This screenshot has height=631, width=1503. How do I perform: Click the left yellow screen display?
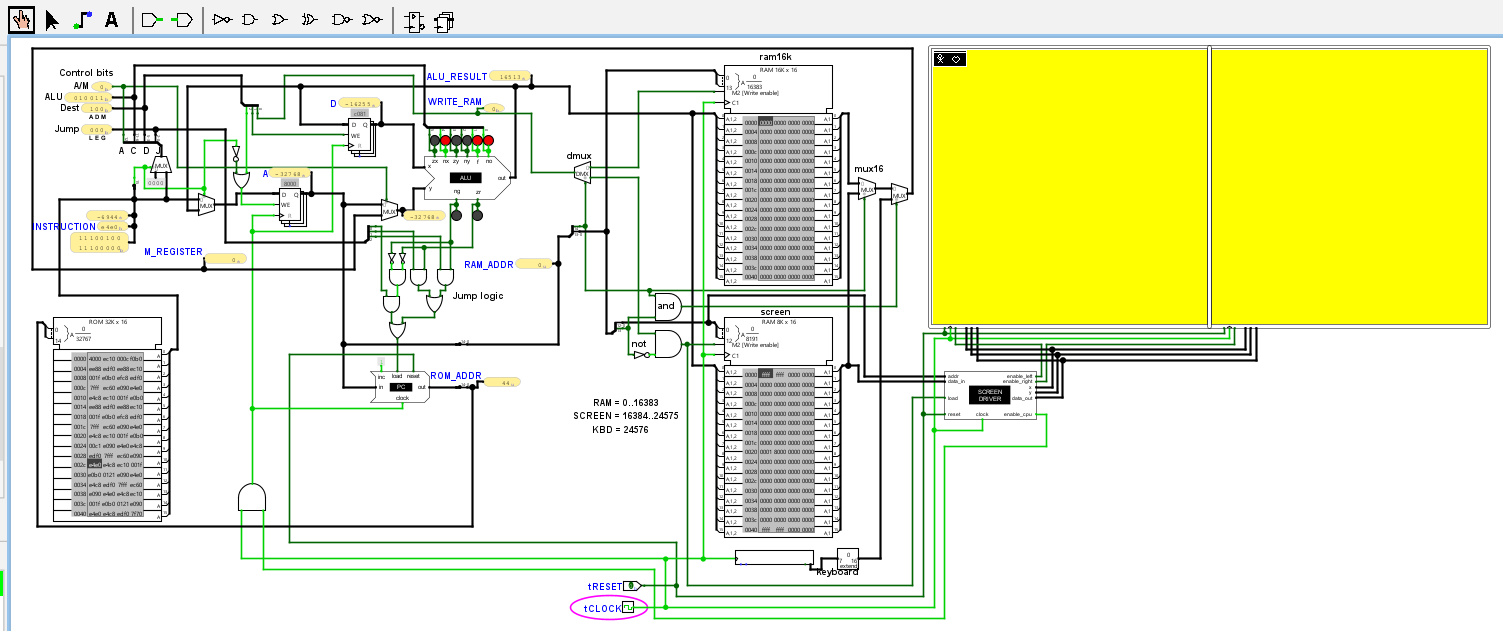(1068, 186)
